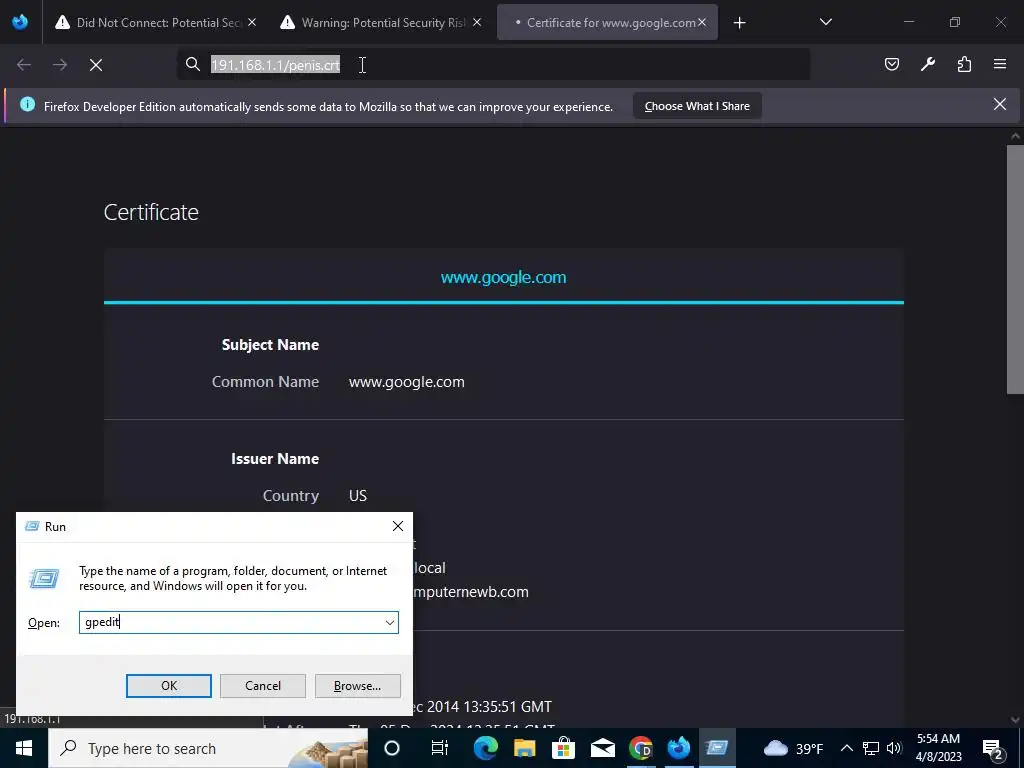Image resolution: width=1024 pixels, height=768 pixels.
Task: Click OK in the Run dialog
Action: pos(168,686)
